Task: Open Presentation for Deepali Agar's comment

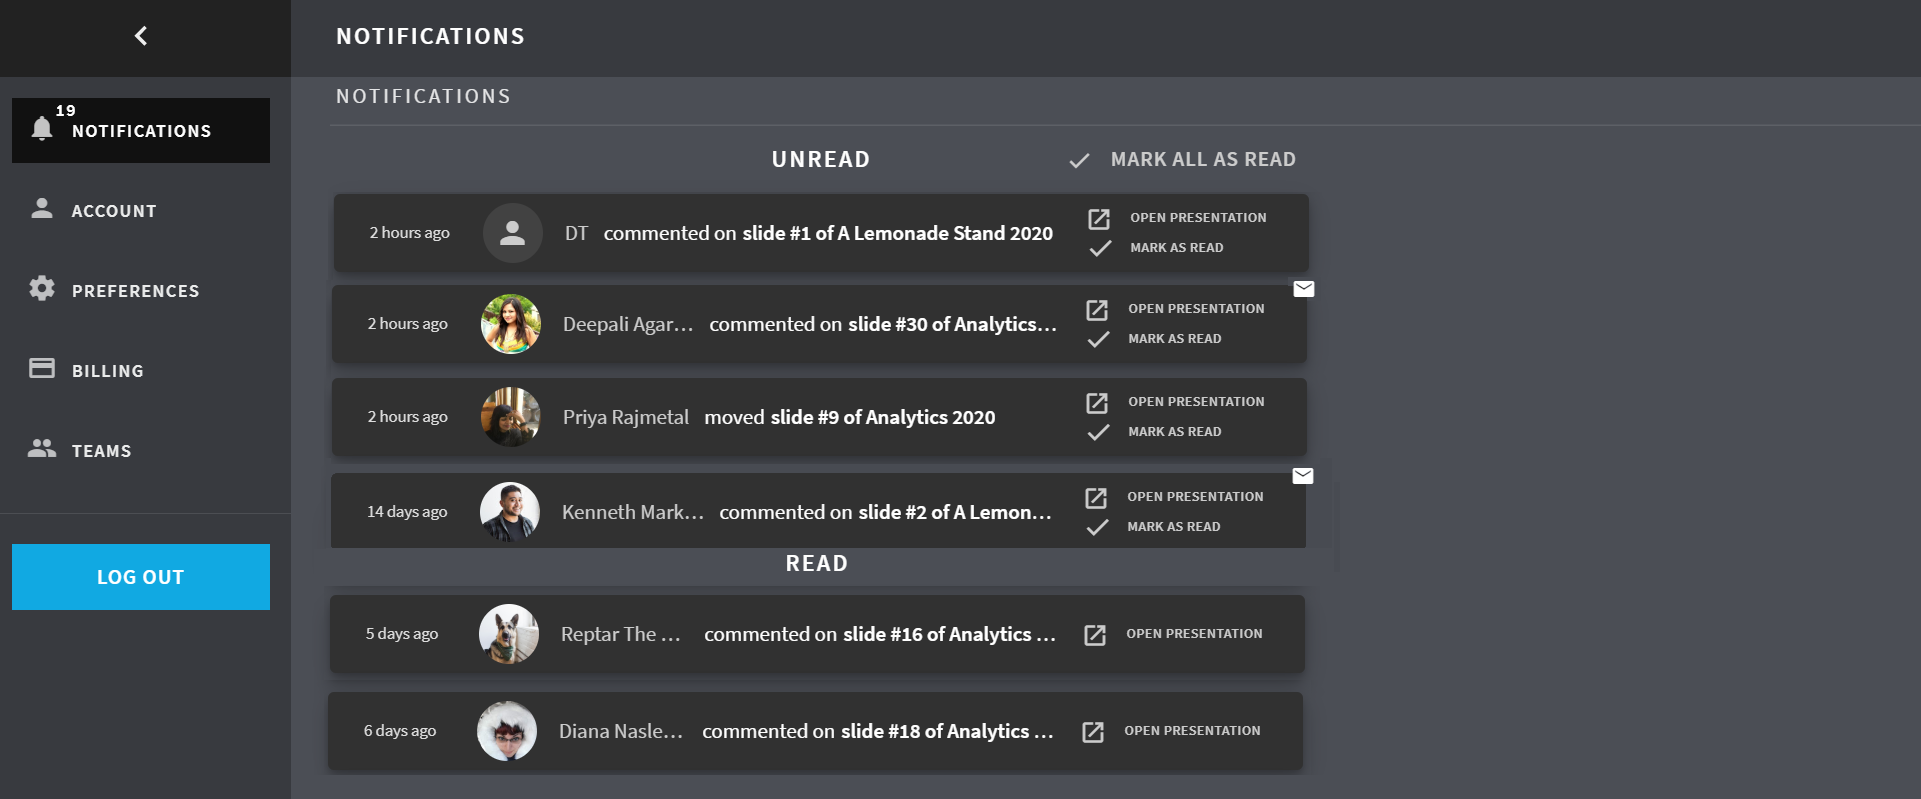Action: point(1196,309)
